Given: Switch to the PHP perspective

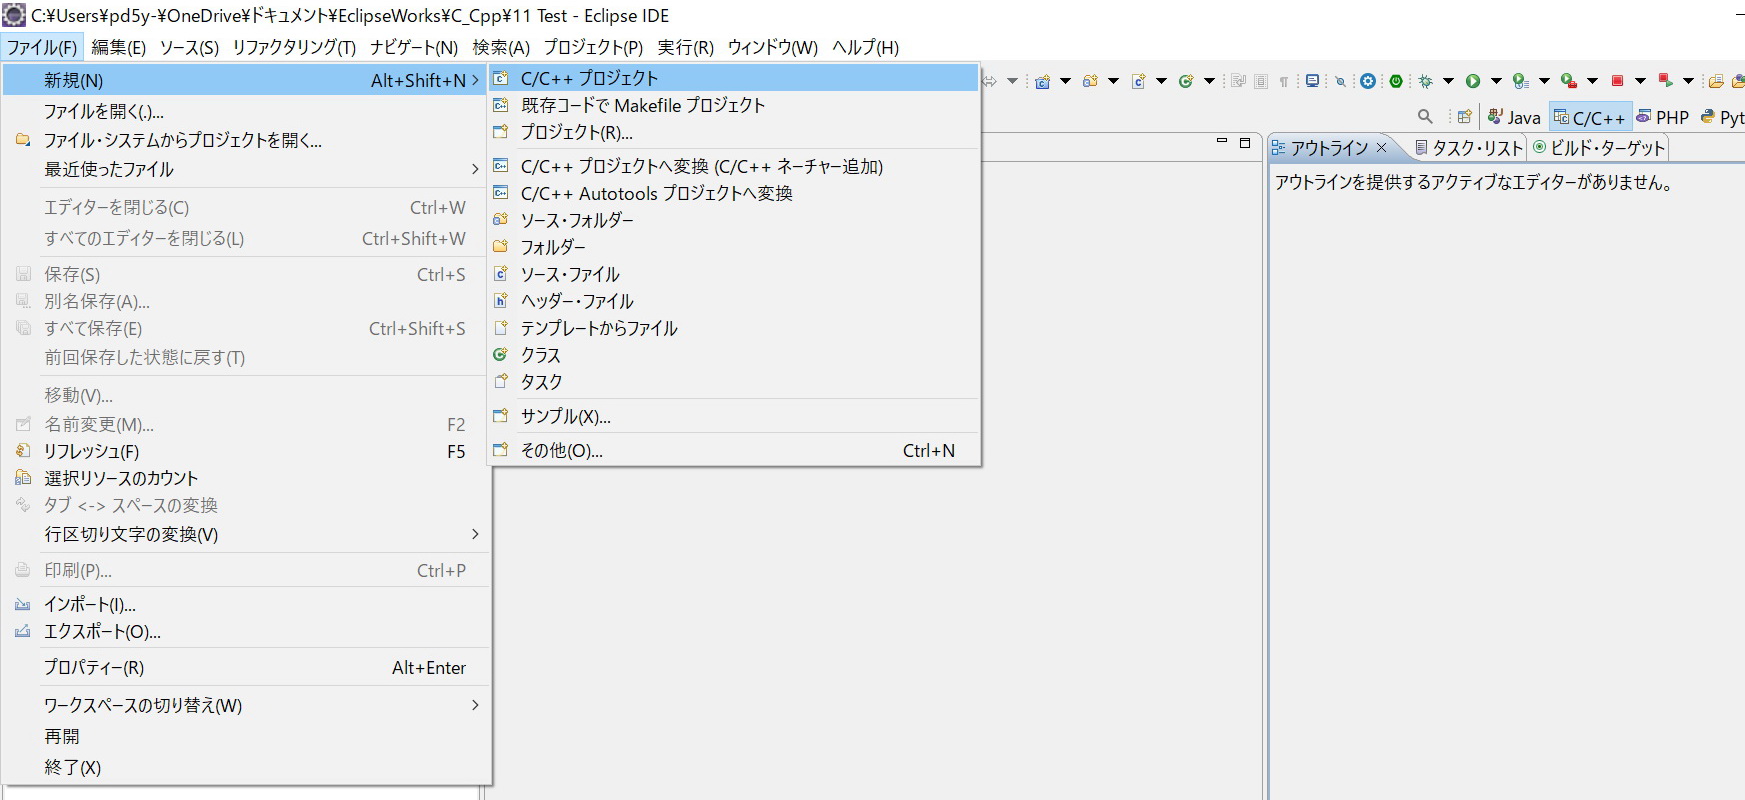Looking at the screenshot, I should [x=1663, y=117].
